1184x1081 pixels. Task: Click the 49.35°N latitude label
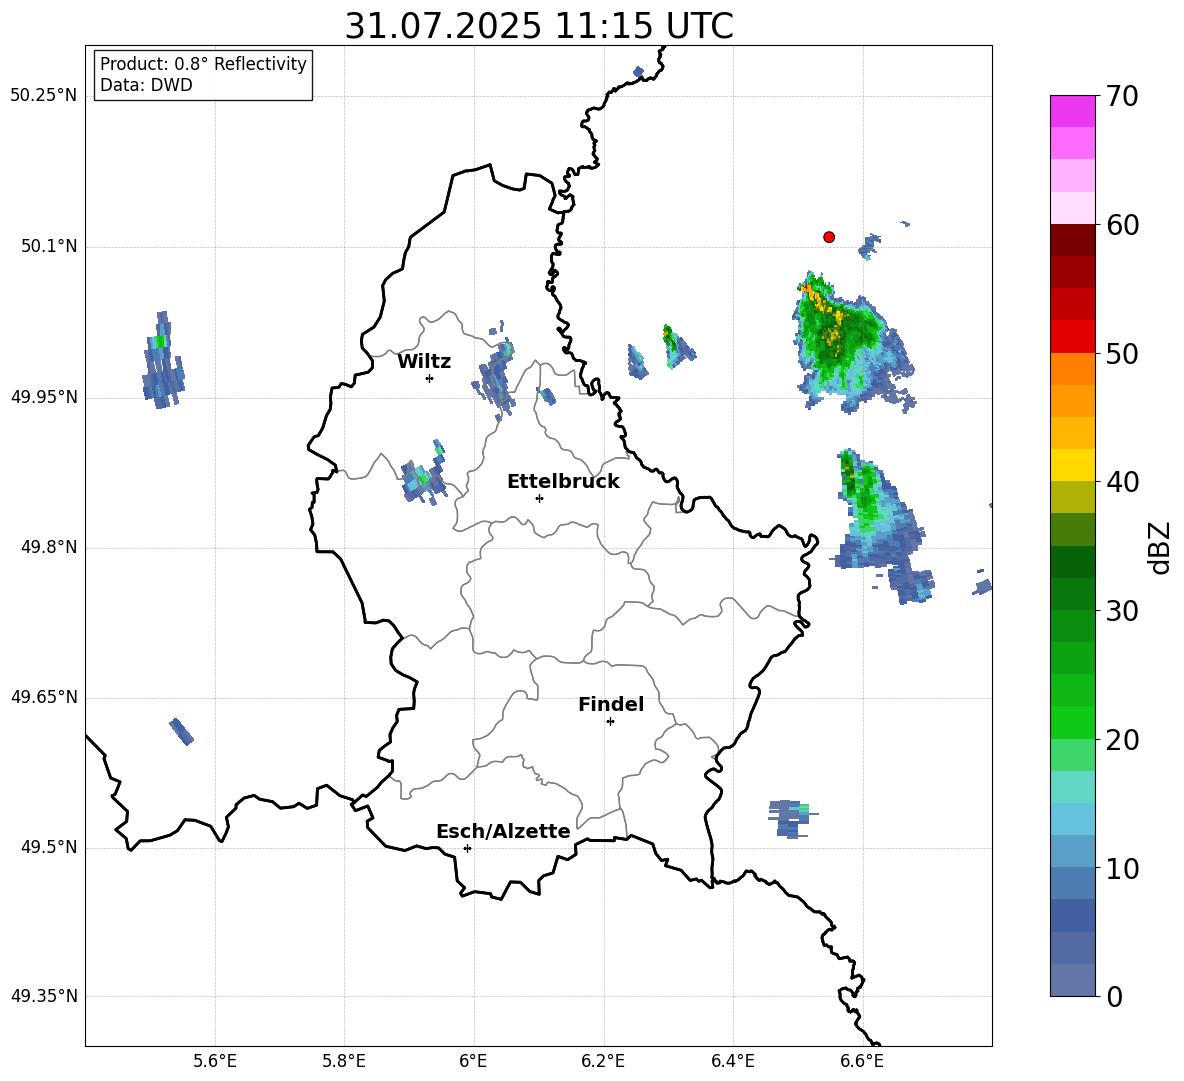[x=44, y=996]
